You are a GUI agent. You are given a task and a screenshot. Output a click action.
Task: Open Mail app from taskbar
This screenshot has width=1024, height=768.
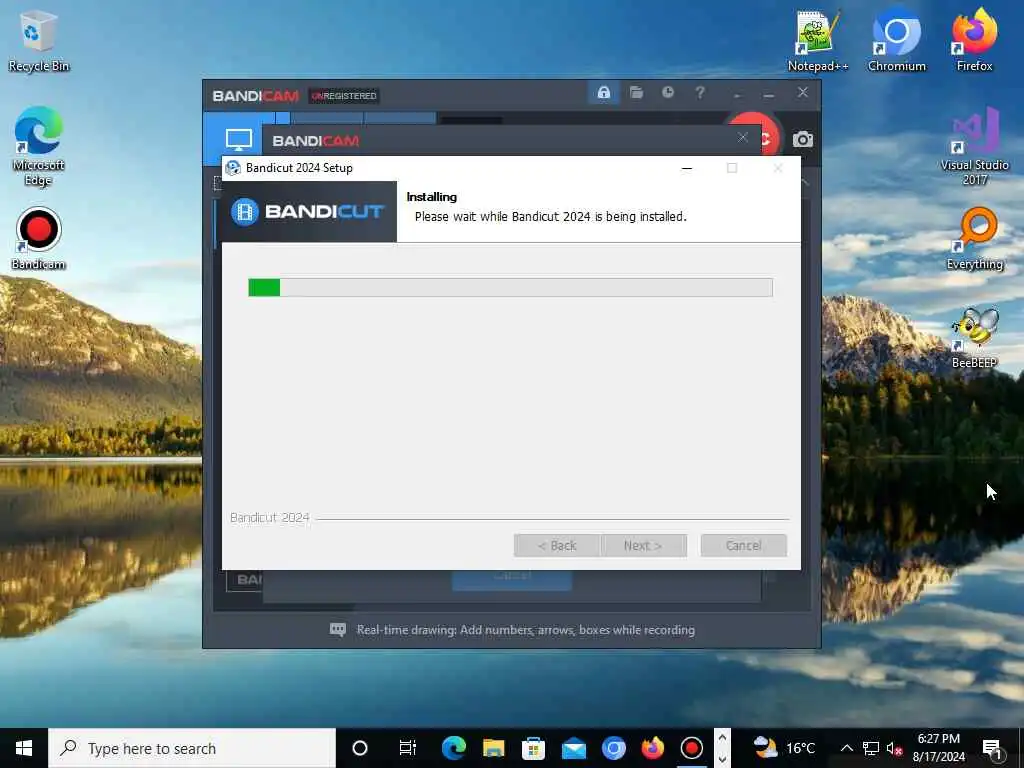[573, 748]
